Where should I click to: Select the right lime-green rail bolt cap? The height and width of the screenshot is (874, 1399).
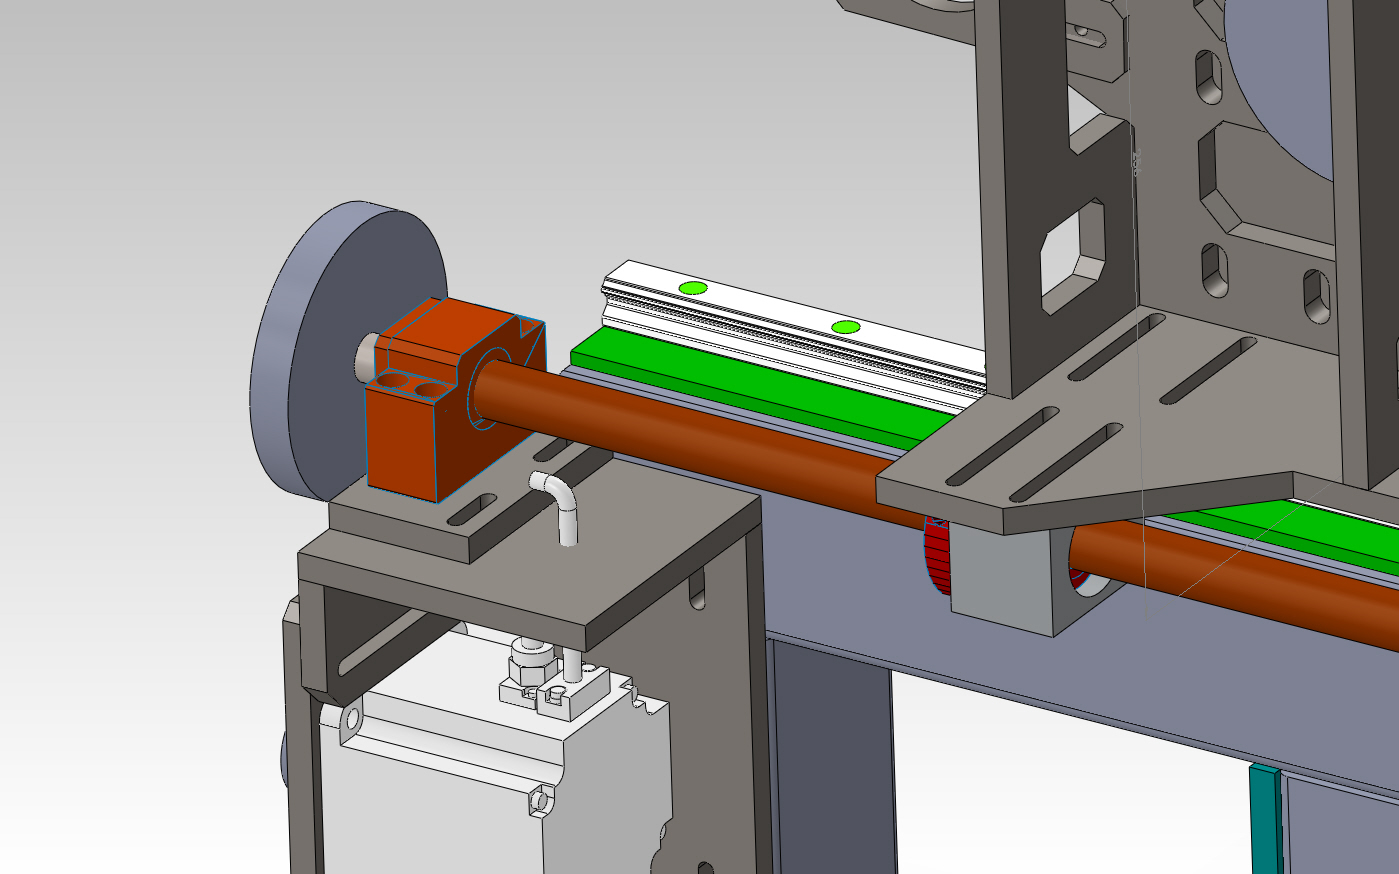[x=845, y=327]
